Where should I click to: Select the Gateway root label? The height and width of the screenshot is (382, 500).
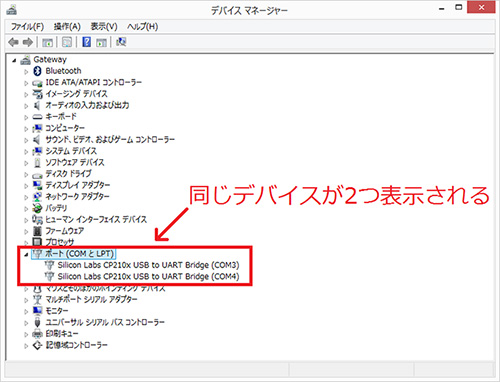point(50,60)
